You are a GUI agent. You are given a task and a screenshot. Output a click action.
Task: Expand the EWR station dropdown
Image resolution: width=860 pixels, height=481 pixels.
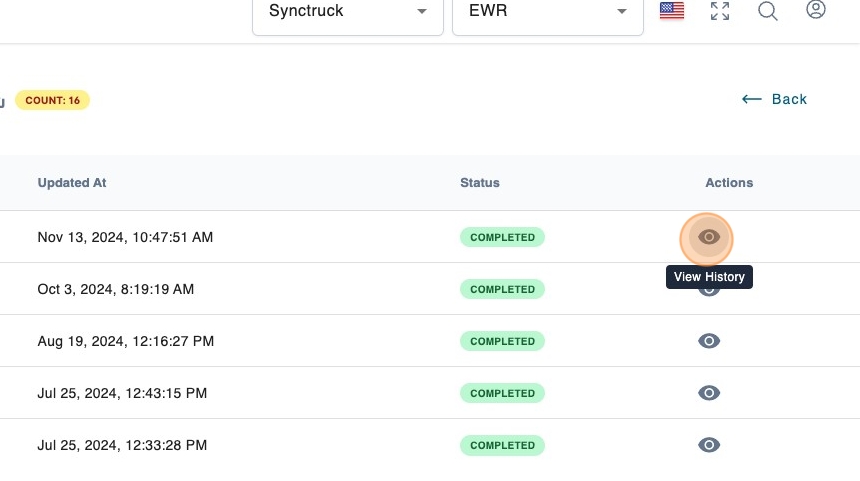547,12
